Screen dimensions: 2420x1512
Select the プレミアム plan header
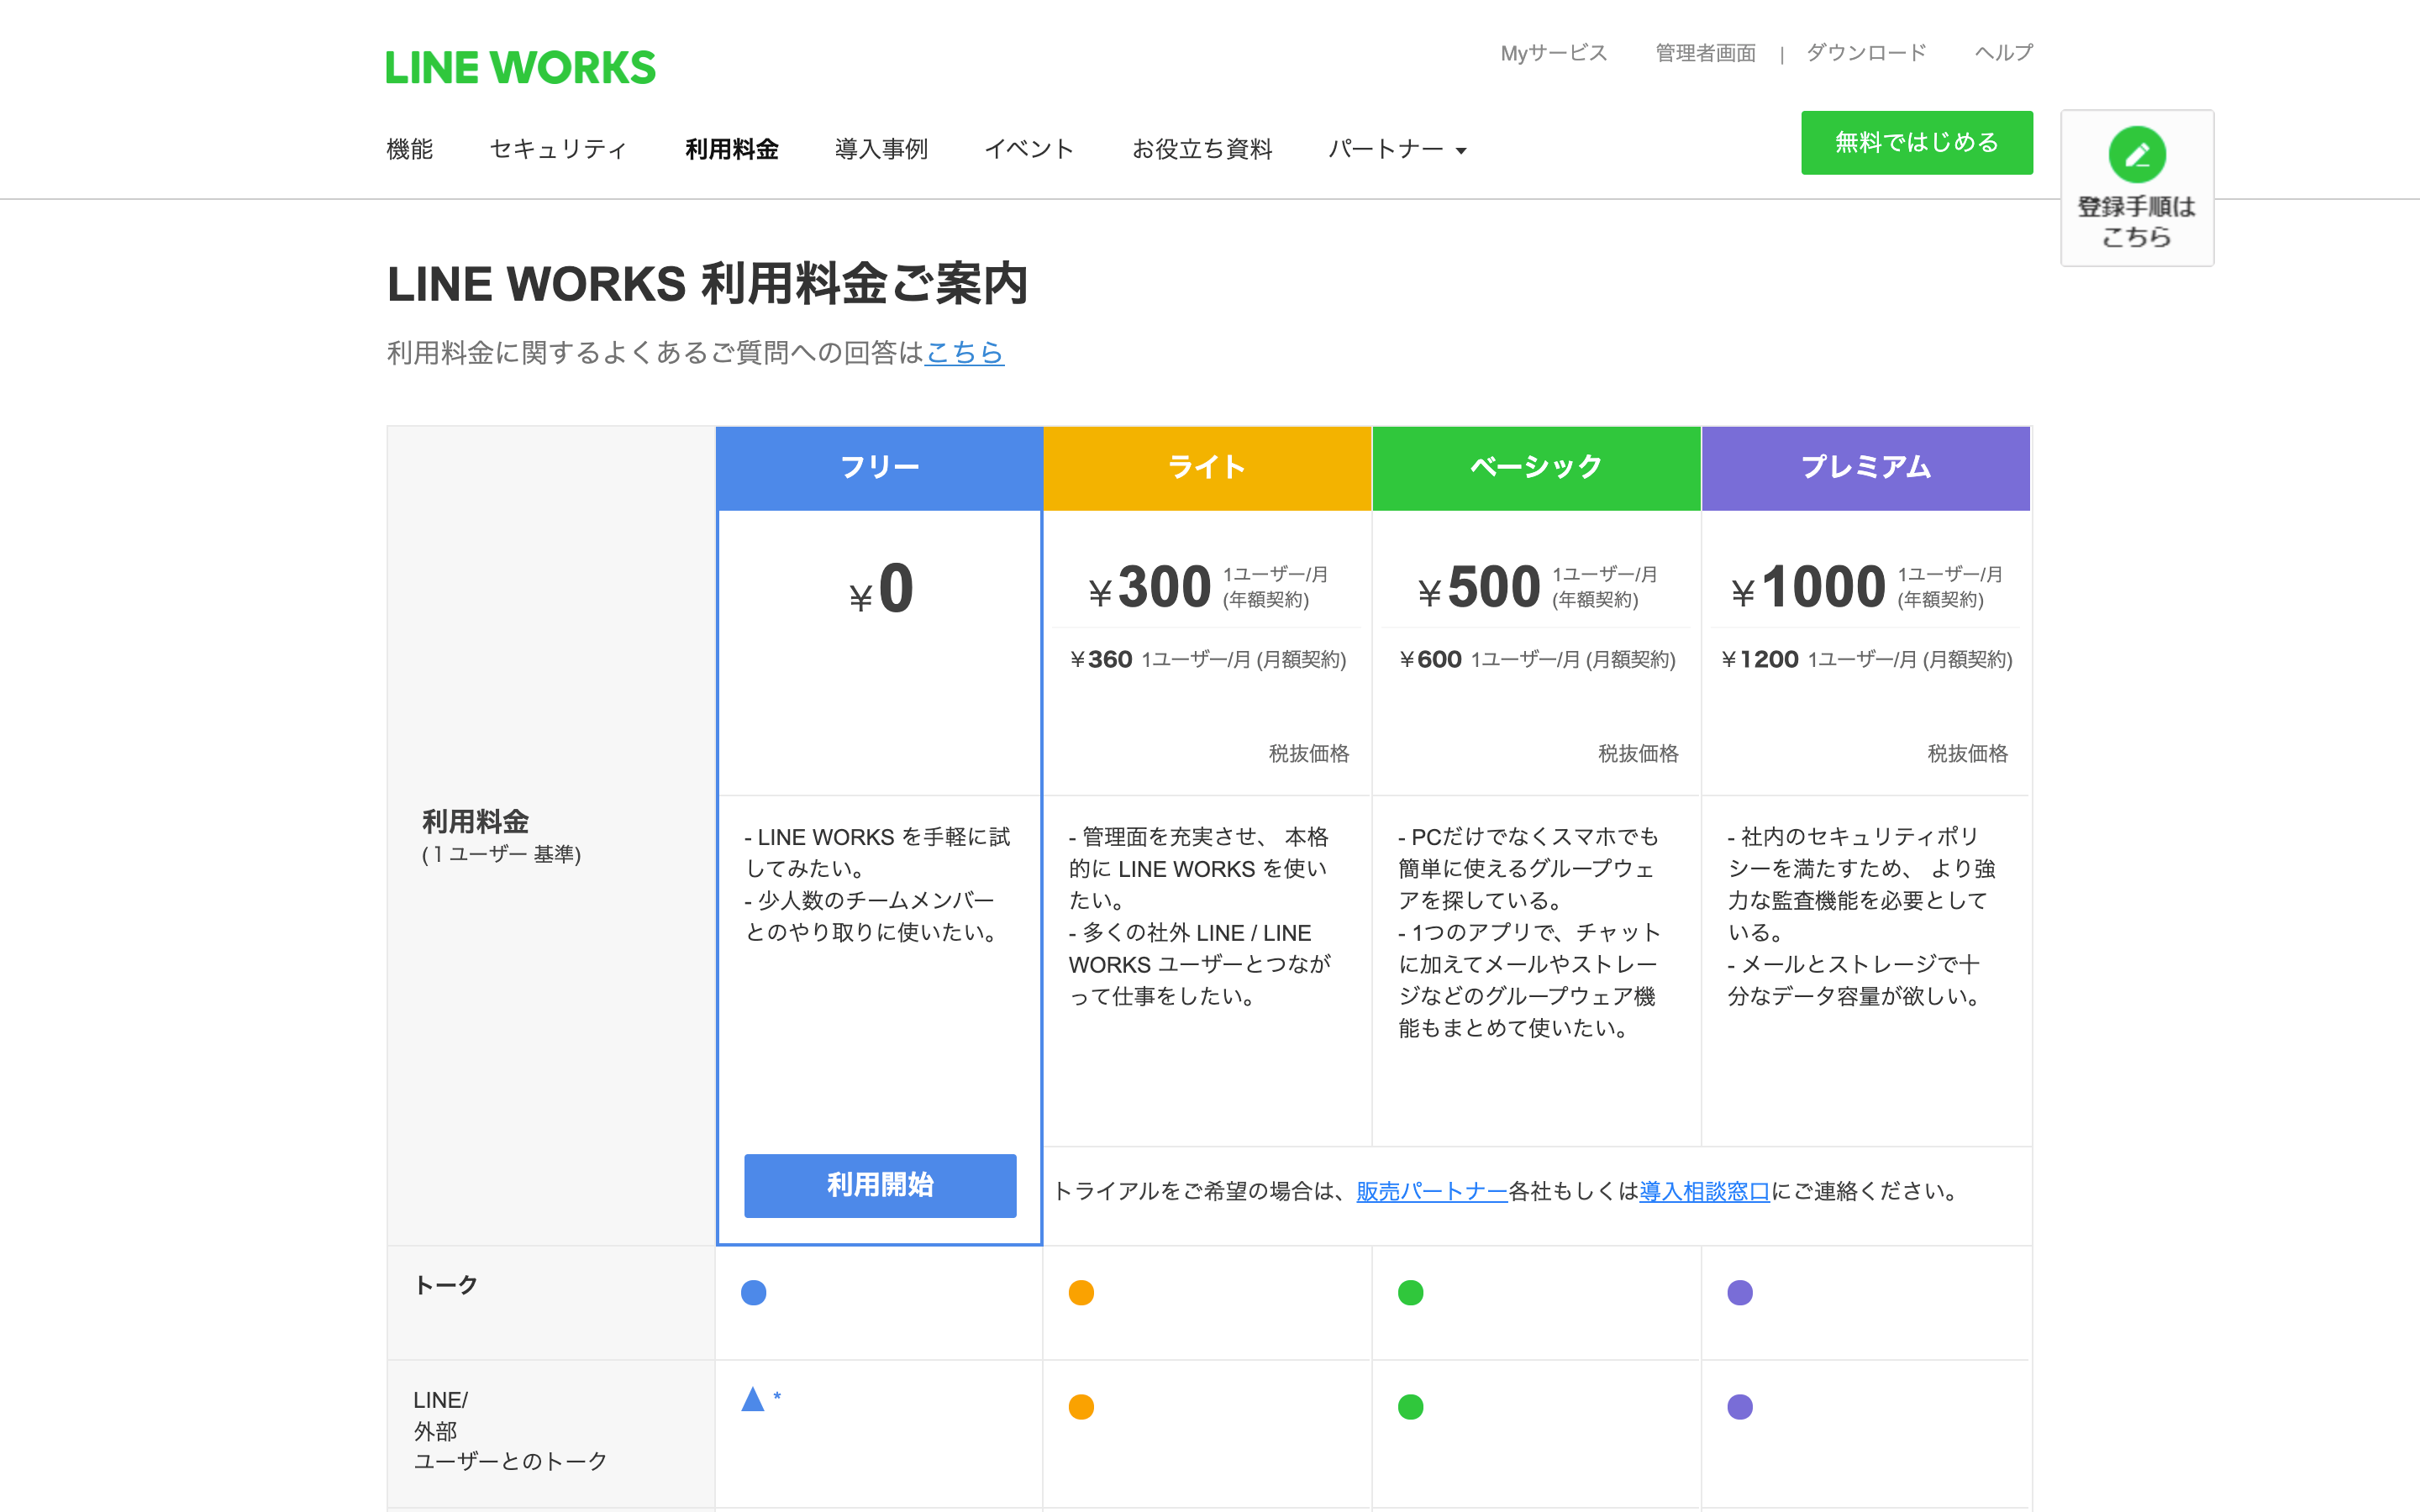click(x=1866, y=468)
